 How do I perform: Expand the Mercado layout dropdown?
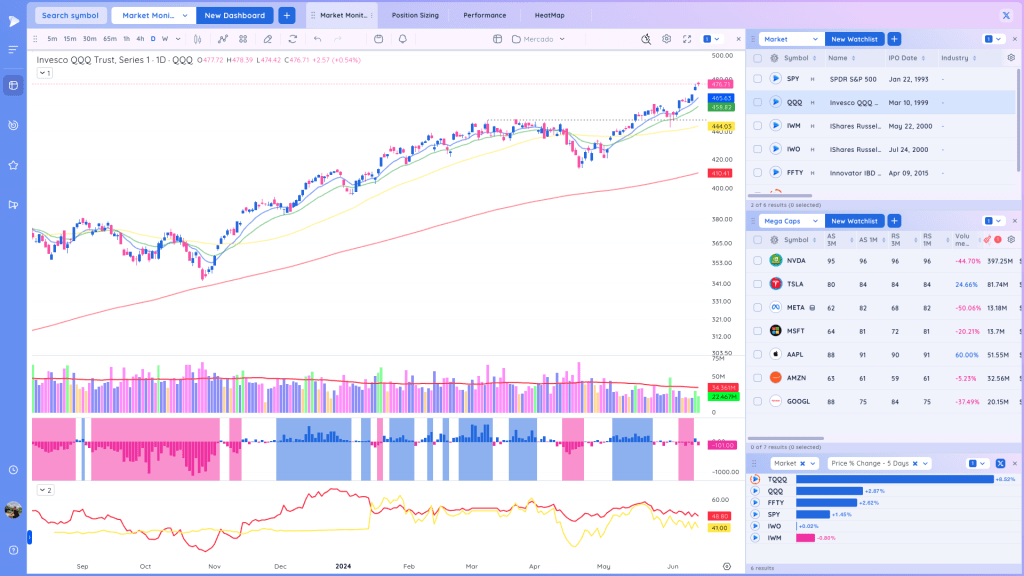pos(539,39)
